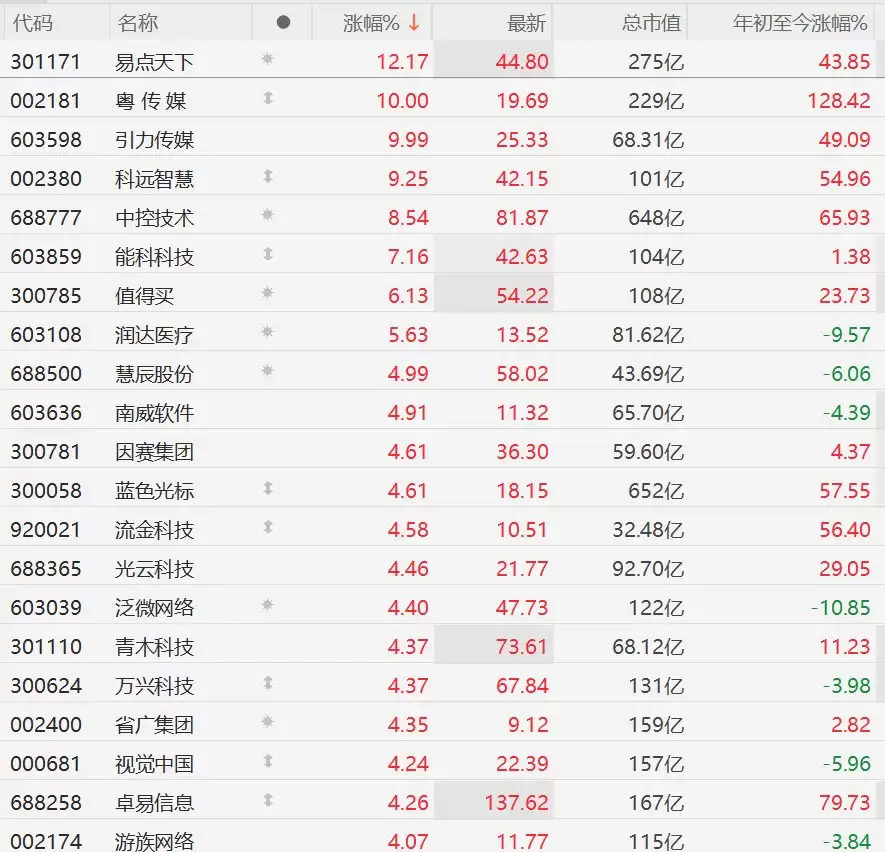Image resolution: width=885 pixels, height=852 pixels.
Task: Open stock 引力传媒 by its name
Action: click(154, 140)
